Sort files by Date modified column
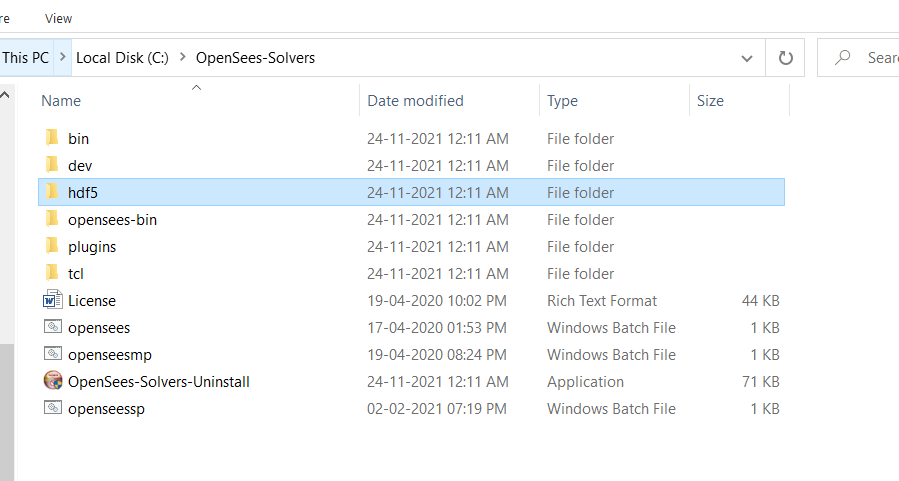The height and width of the screenshot is (481, 899). tap(415, 101)
